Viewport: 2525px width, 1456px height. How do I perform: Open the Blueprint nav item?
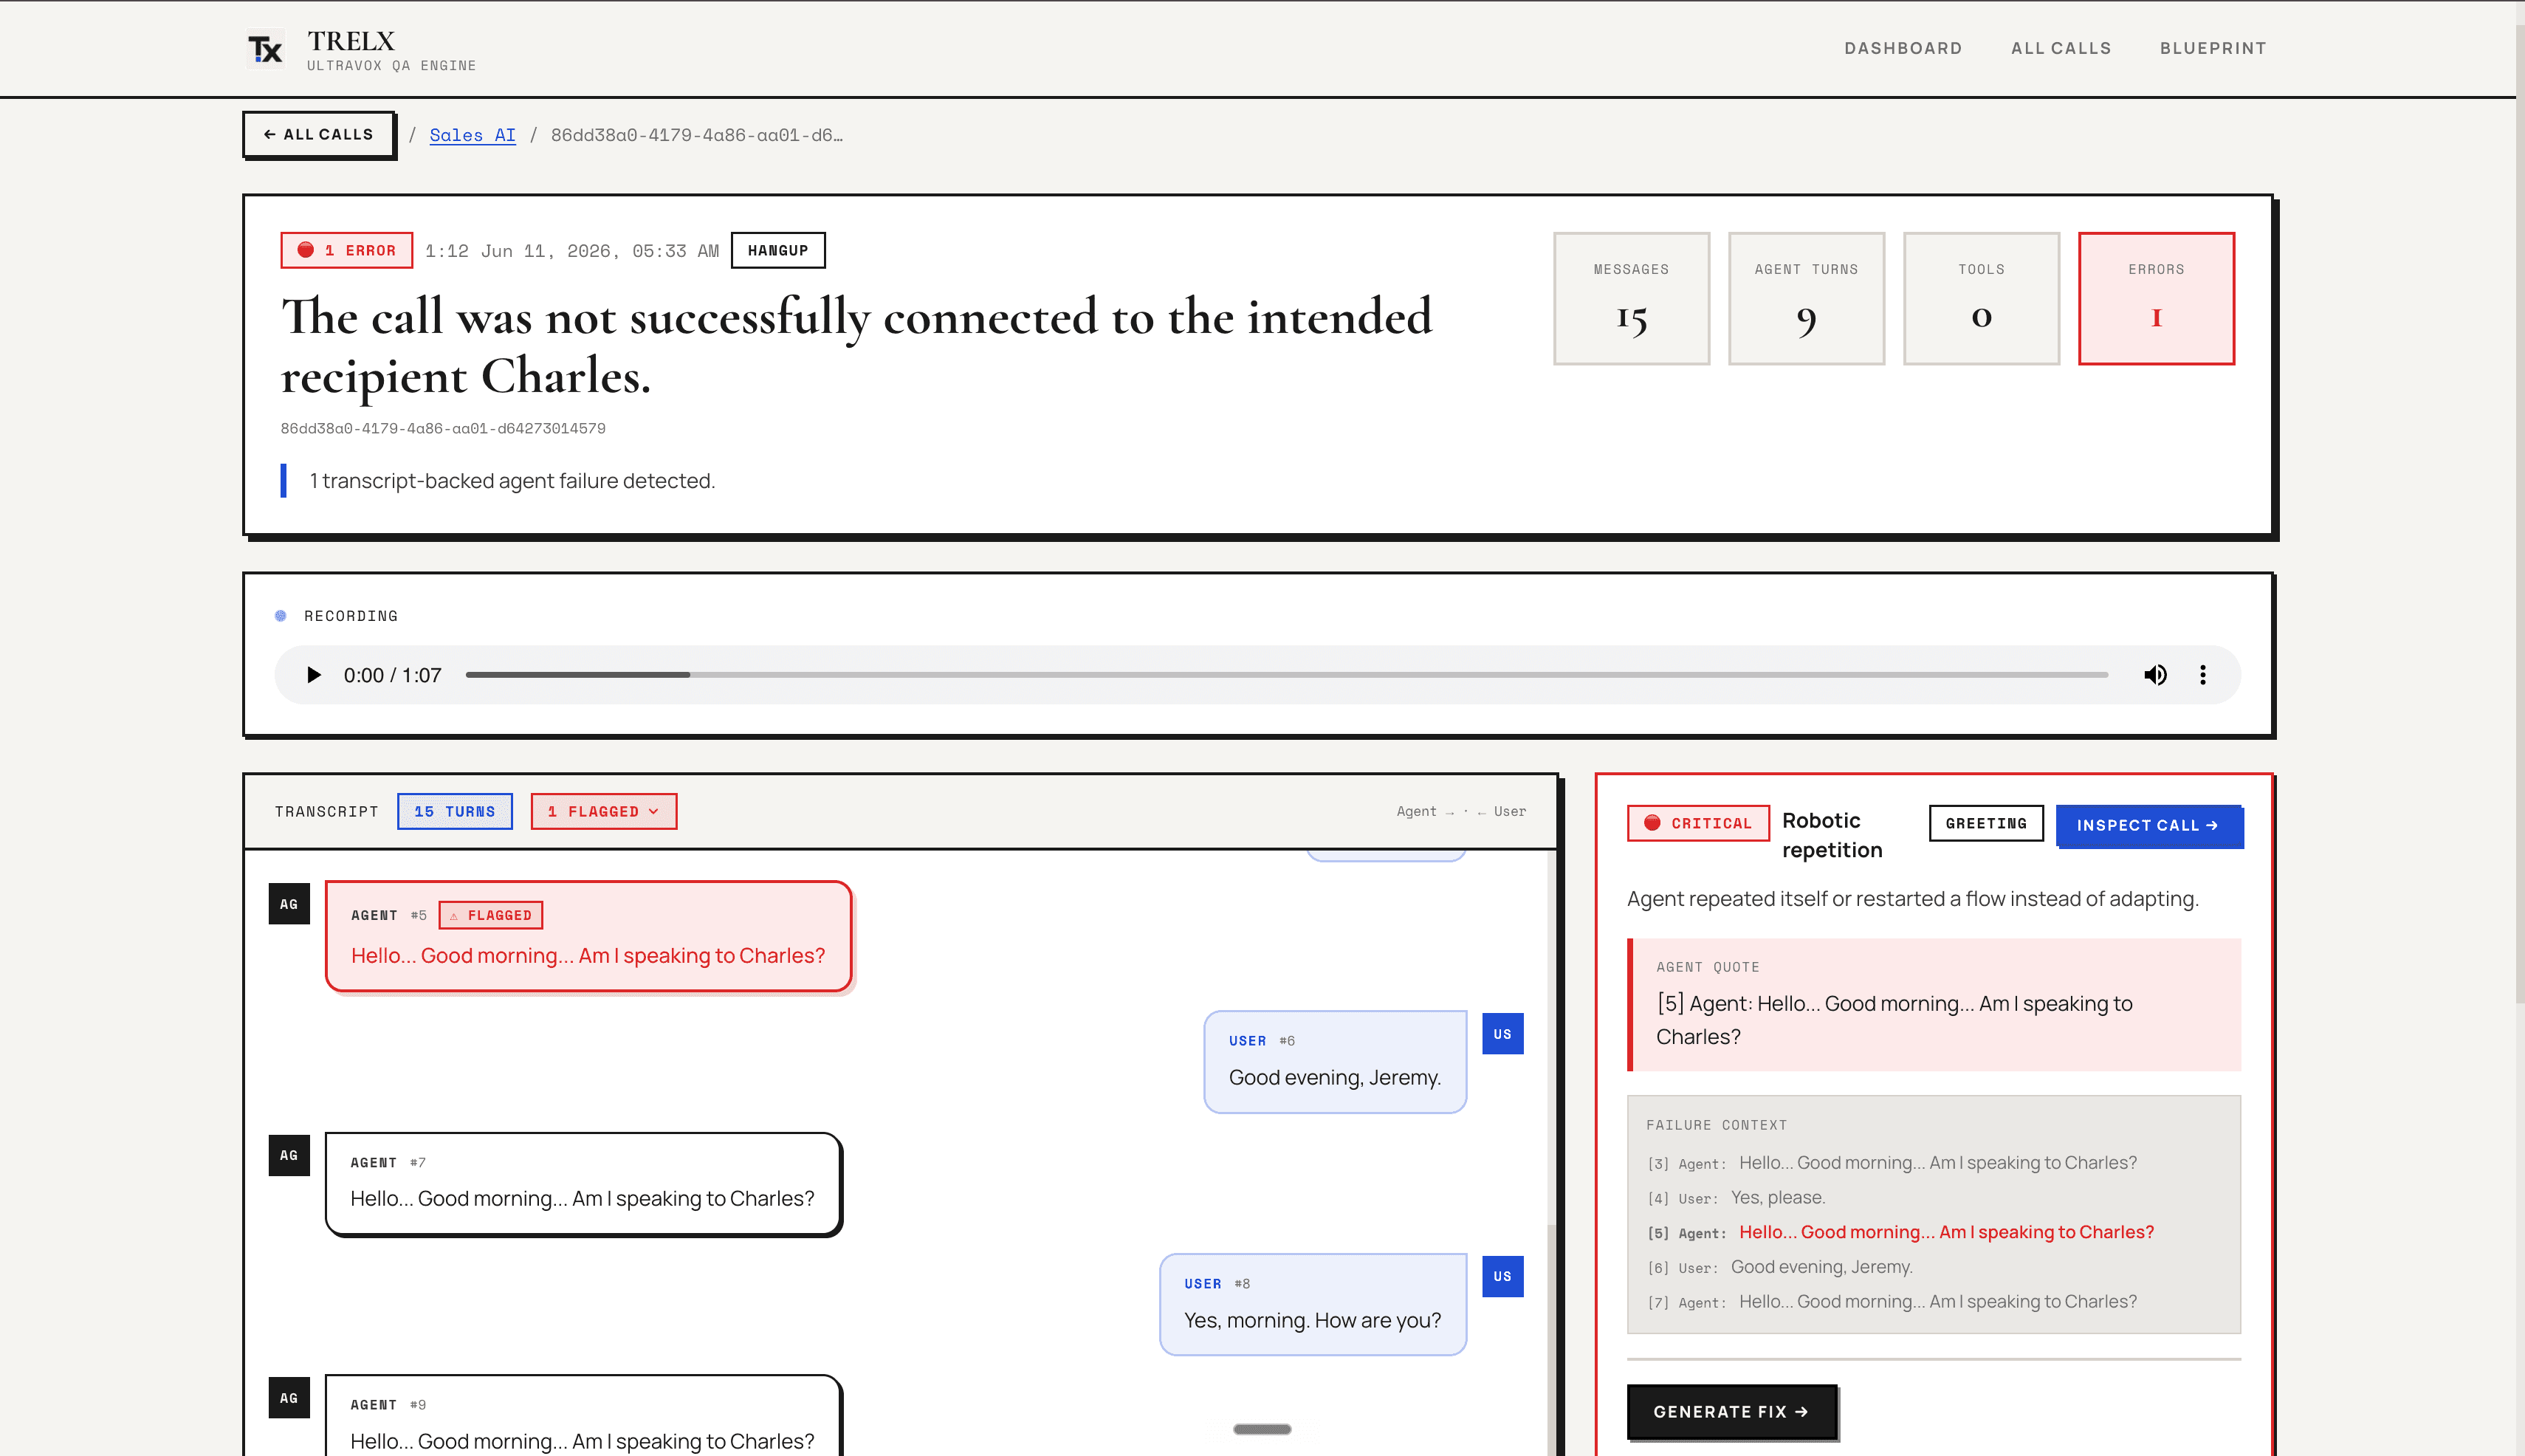pyautogui.click(x=2213, y=48)
